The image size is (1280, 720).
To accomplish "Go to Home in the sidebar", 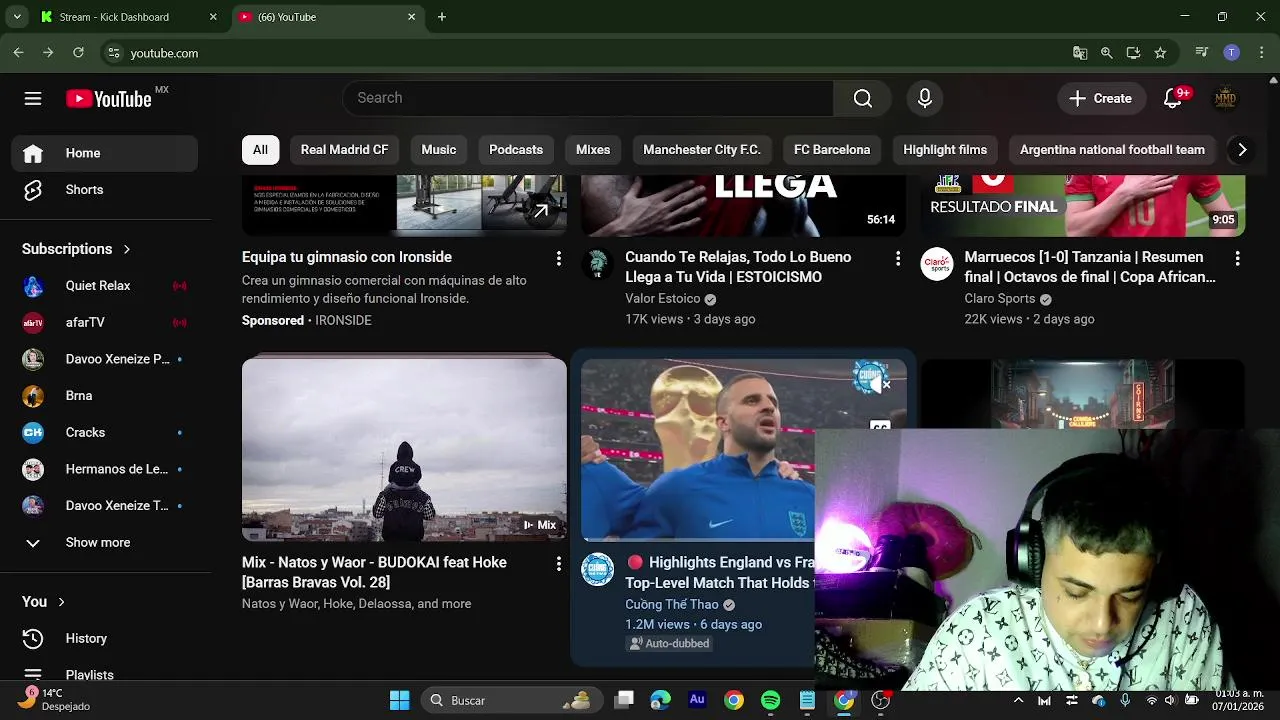I will [x=104, y=153].
